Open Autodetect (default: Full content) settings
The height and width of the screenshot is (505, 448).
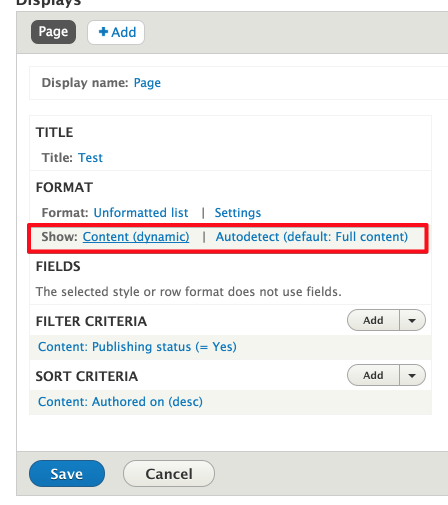click(312, 237)
